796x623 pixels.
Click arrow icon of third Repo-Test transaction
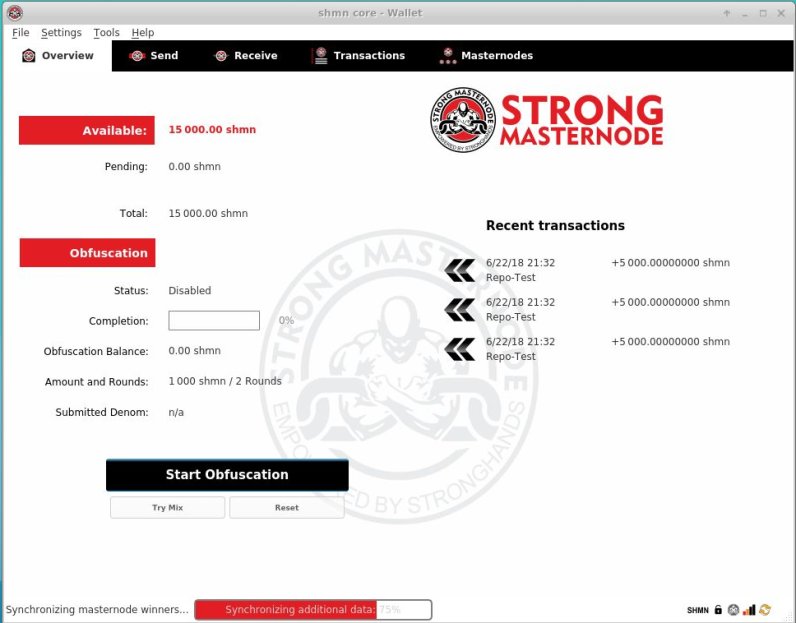pyautogui.click(x=460, y=349)
